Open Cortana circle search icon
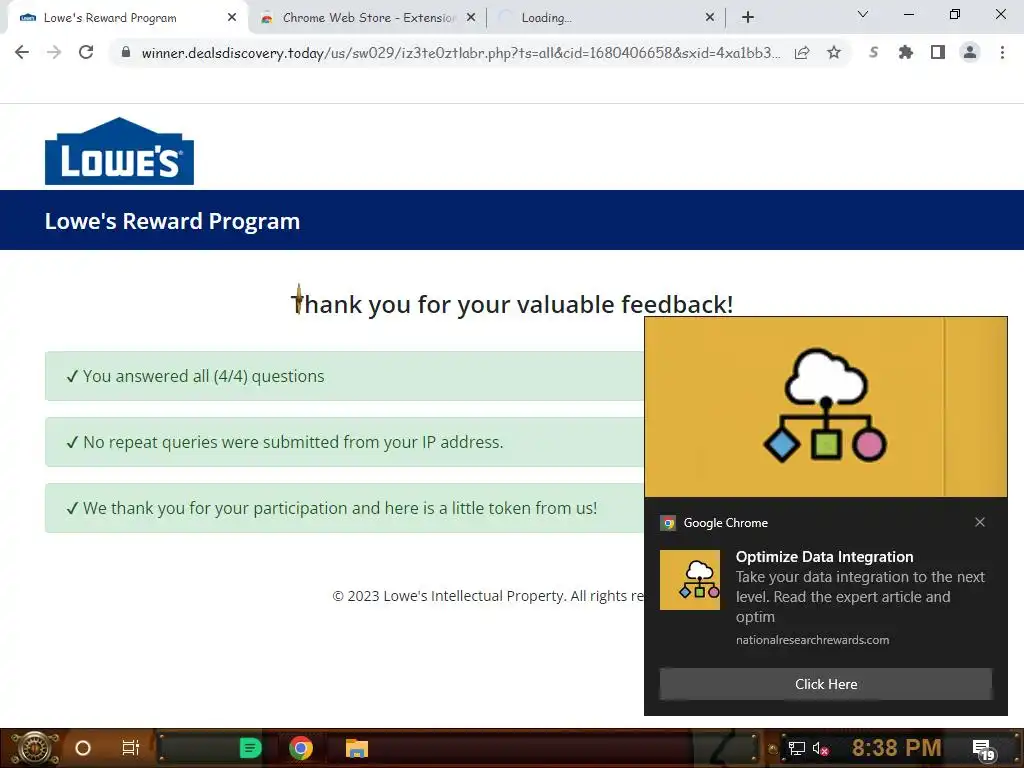The width and height of the screenshot is (1024, 768). (83, 748)
